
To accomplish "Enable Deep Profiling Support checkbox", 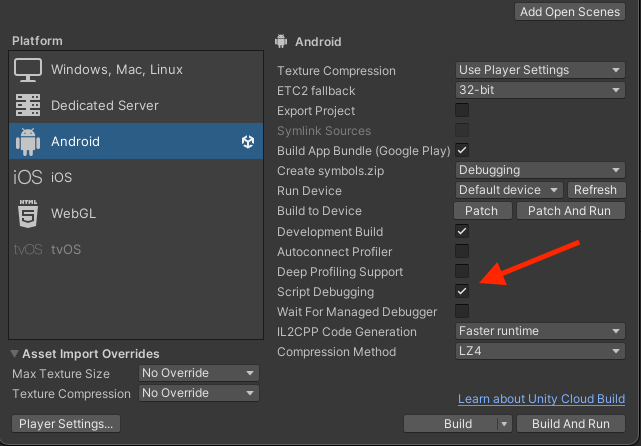I will [462, 271].
